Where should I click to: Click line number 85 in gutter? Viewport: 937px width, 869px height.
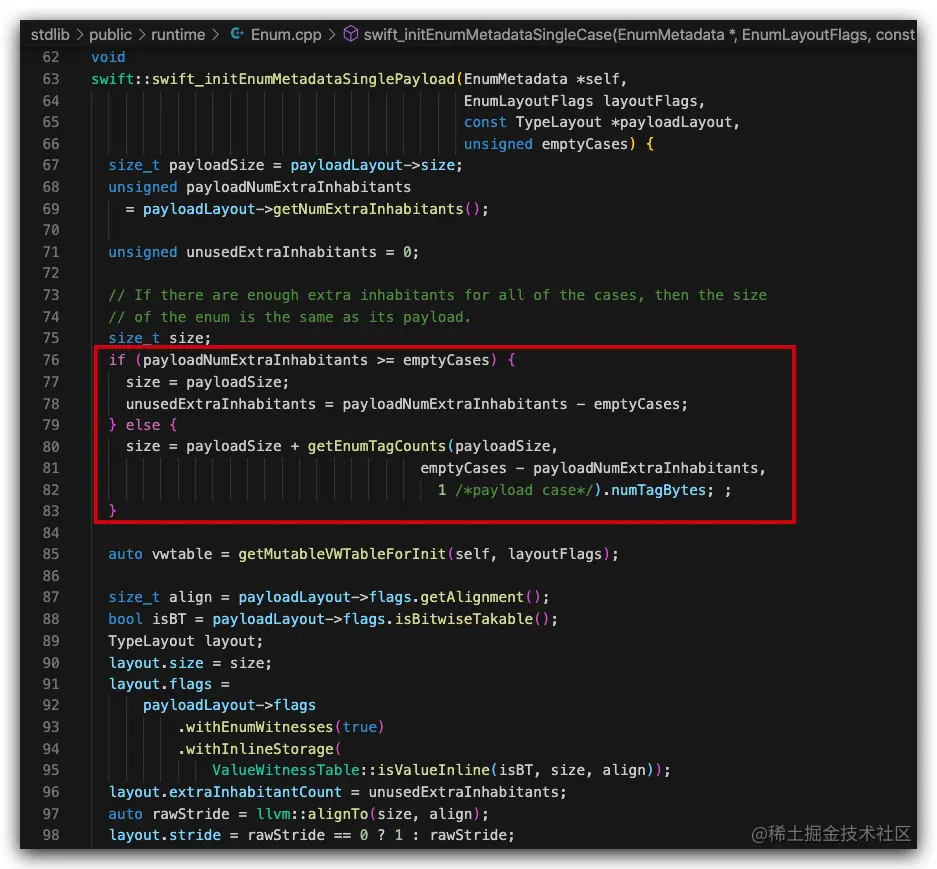coord(51,554)
